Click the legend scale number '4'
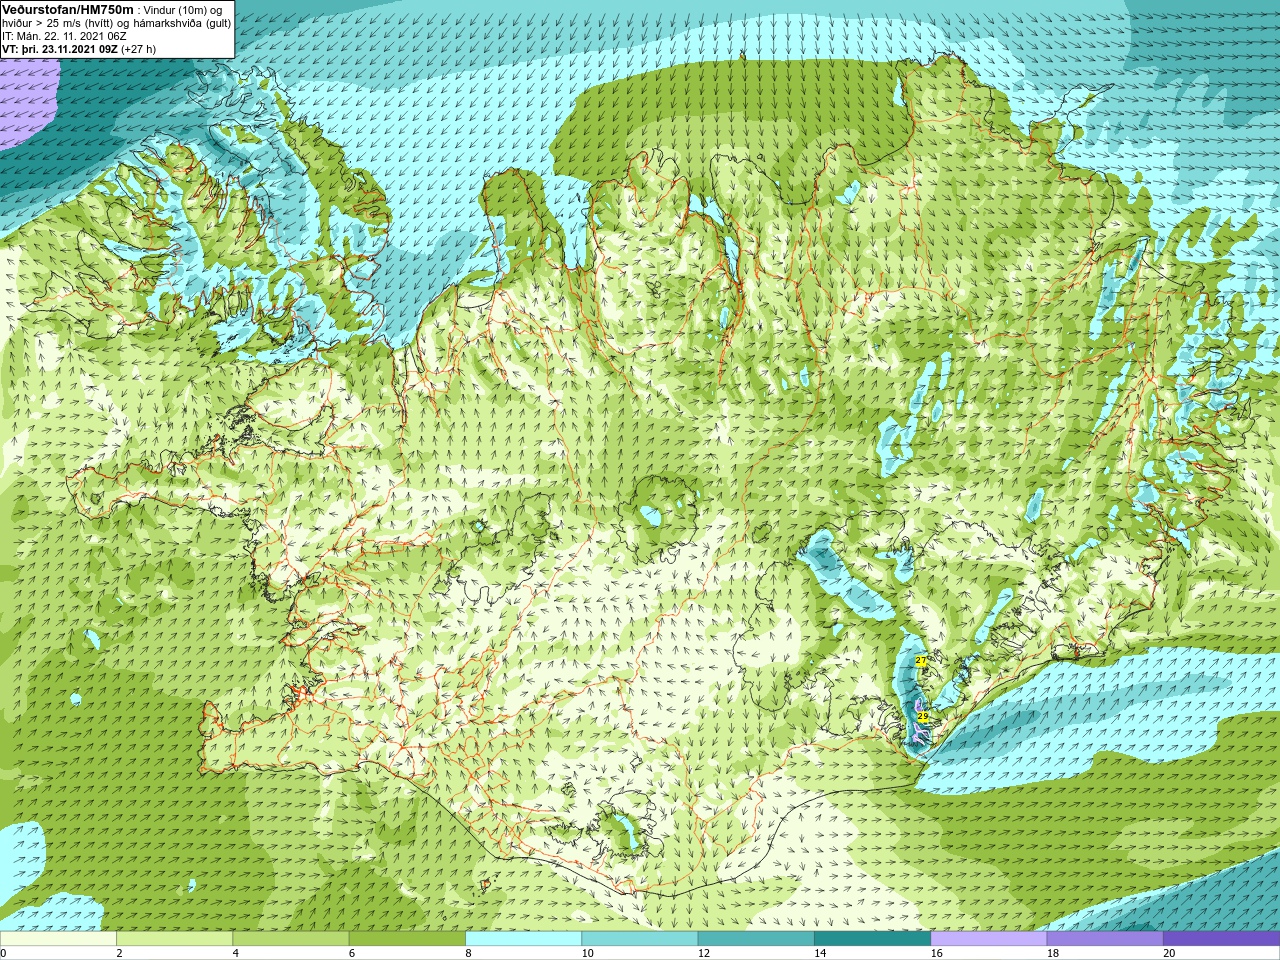1280x960 pixels. (x=236, y=953)
